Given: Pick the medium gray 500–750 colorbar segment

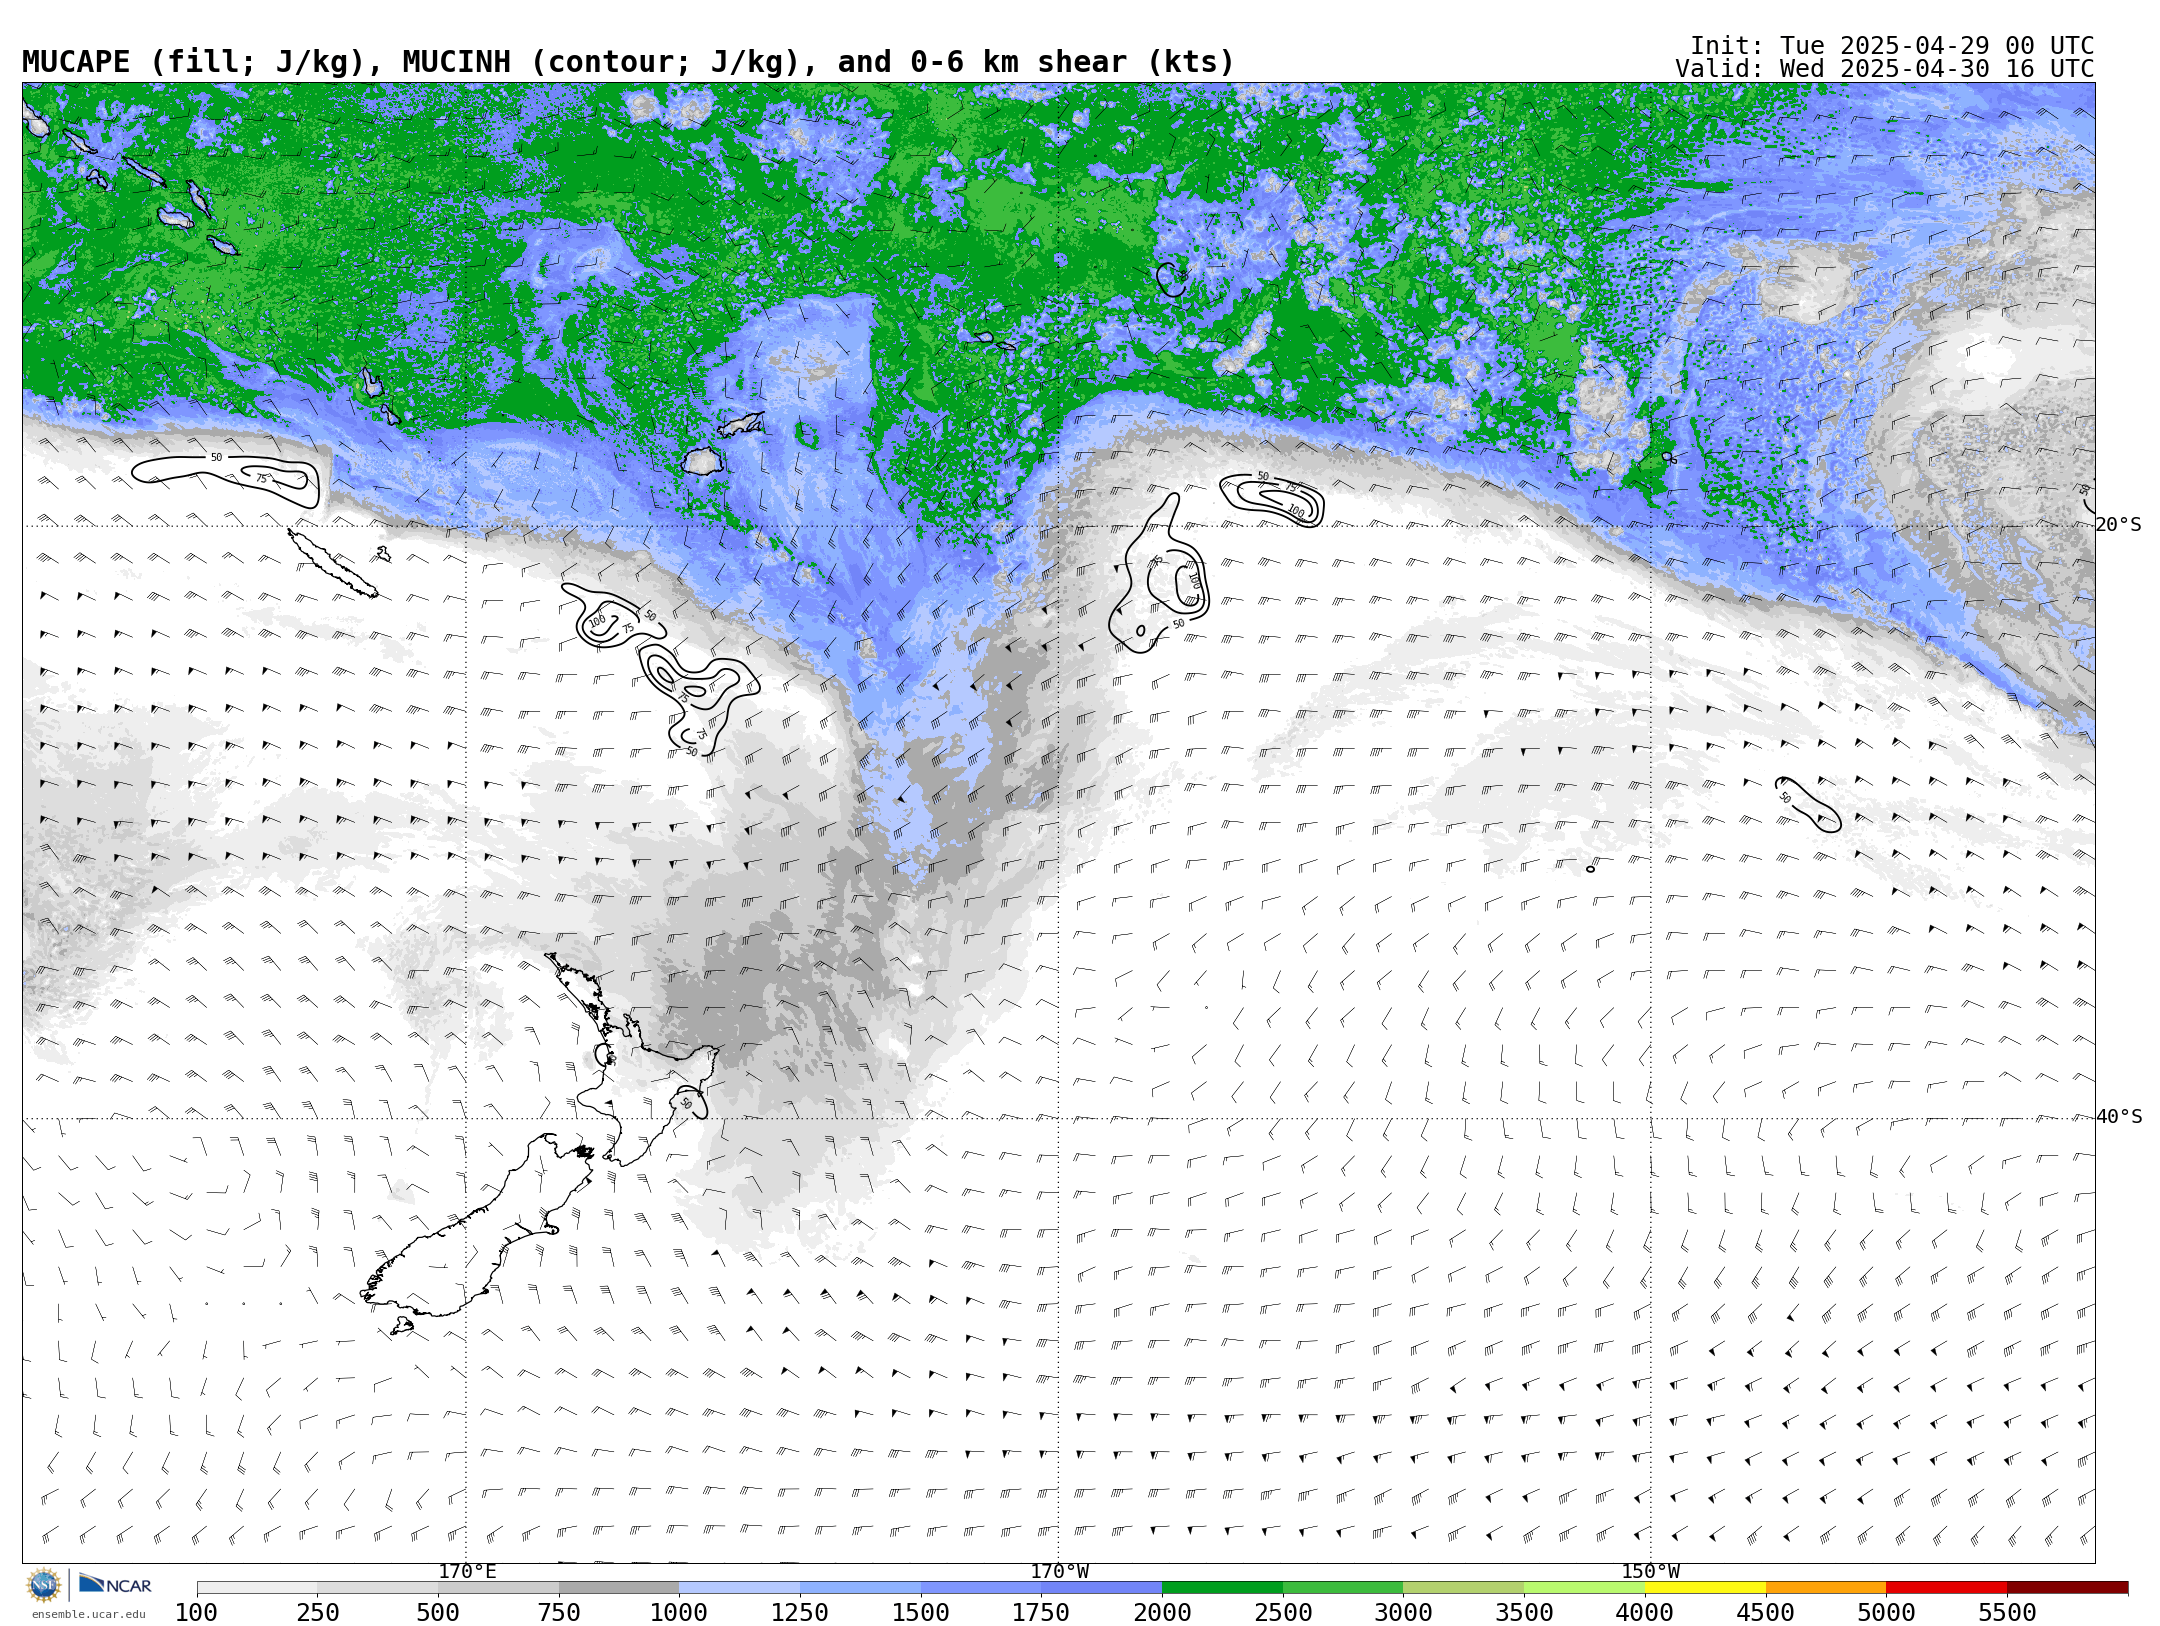Looking at the screenshot, I should [x=498, y=1588].
